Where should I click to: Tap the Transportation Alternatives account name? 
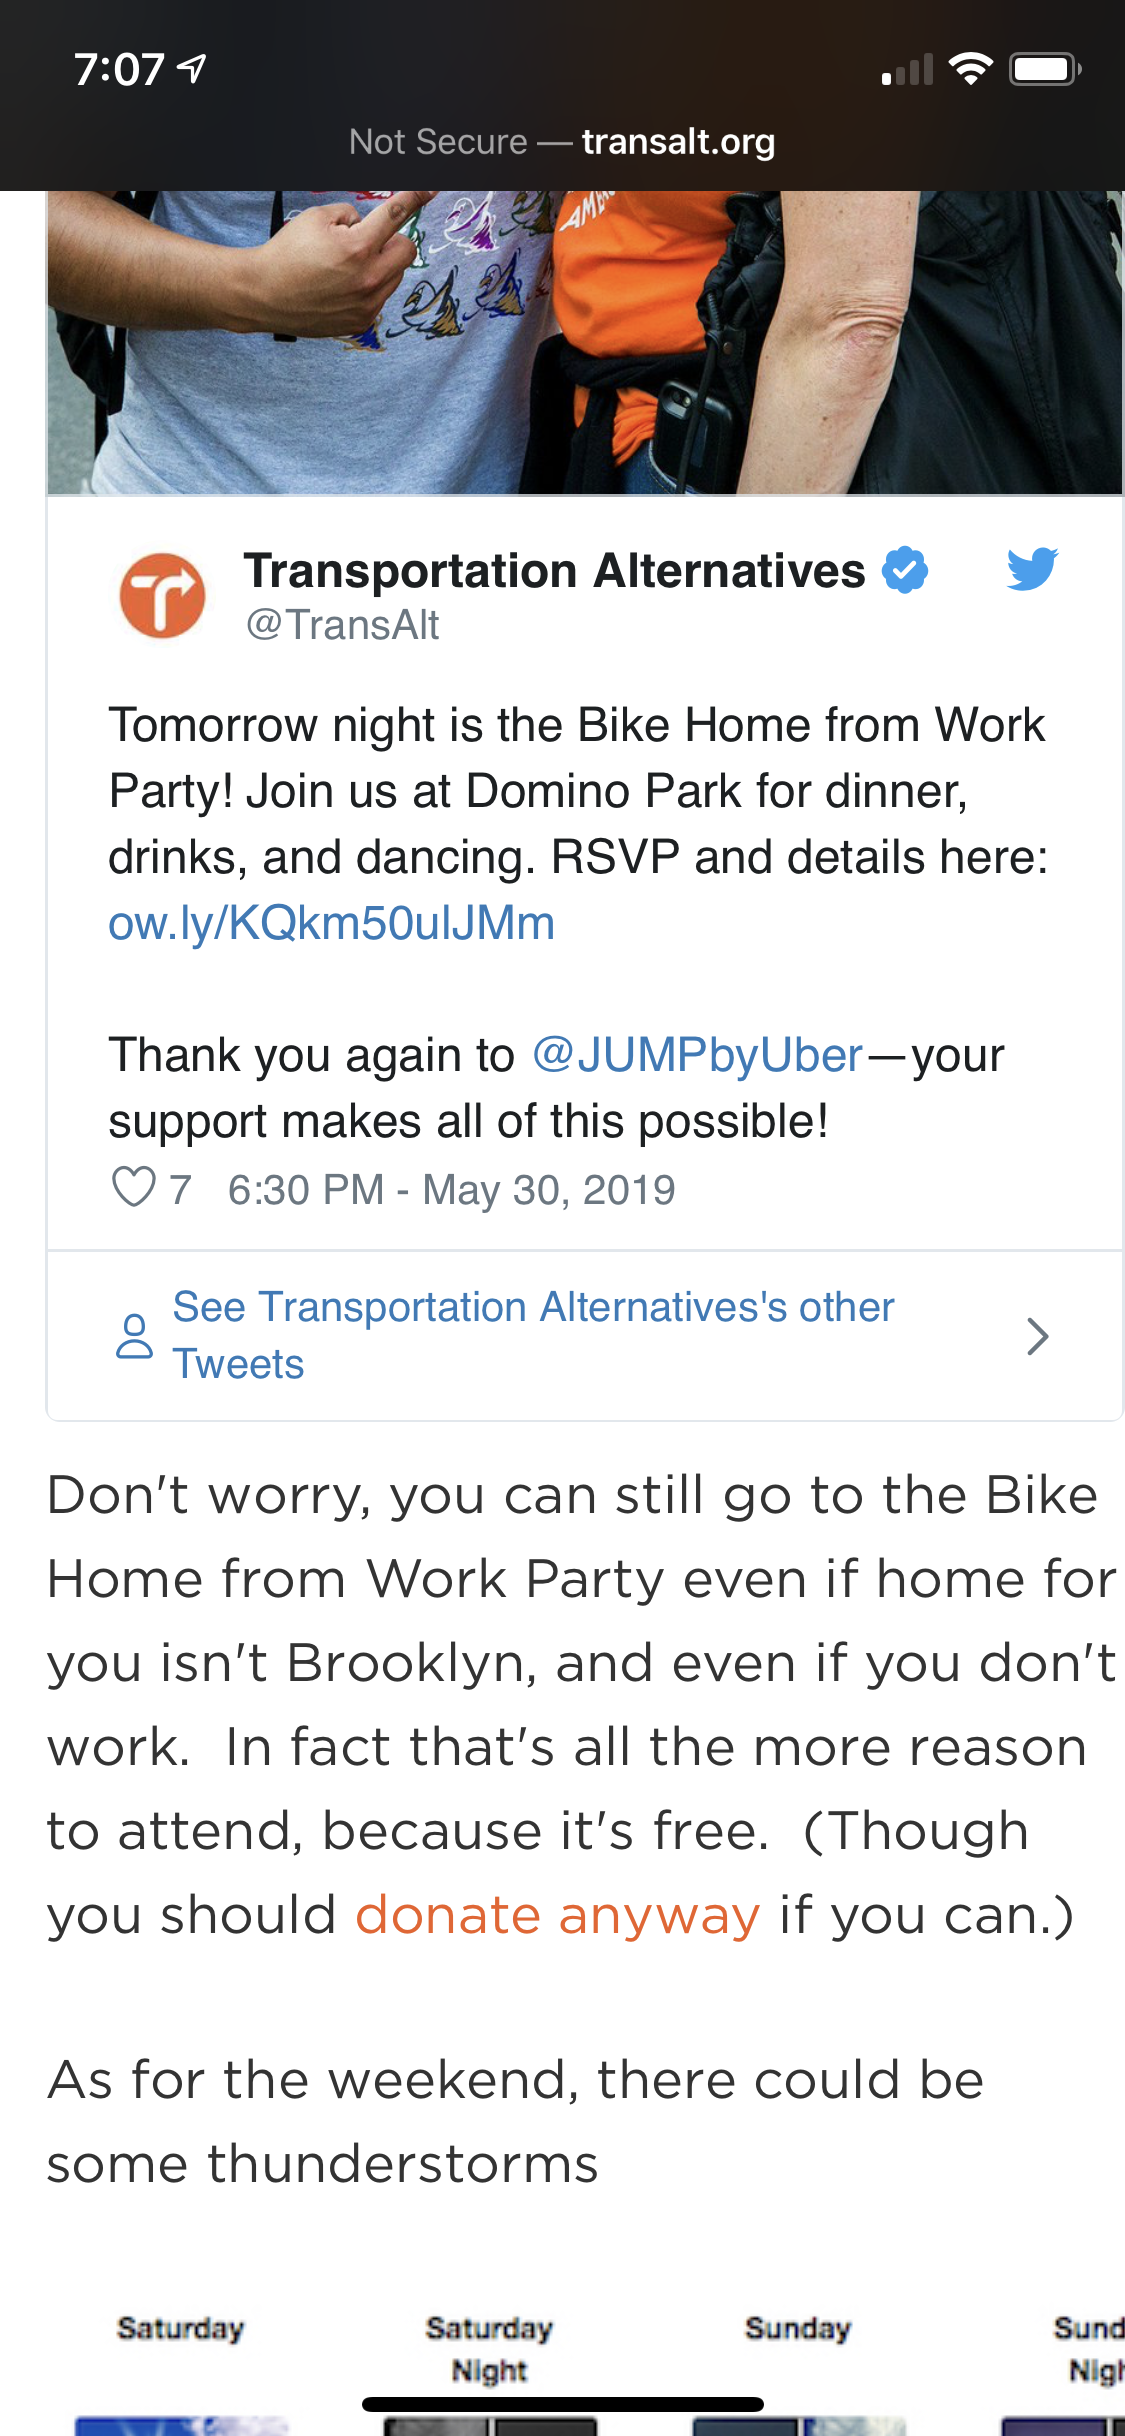click(554, 571)
